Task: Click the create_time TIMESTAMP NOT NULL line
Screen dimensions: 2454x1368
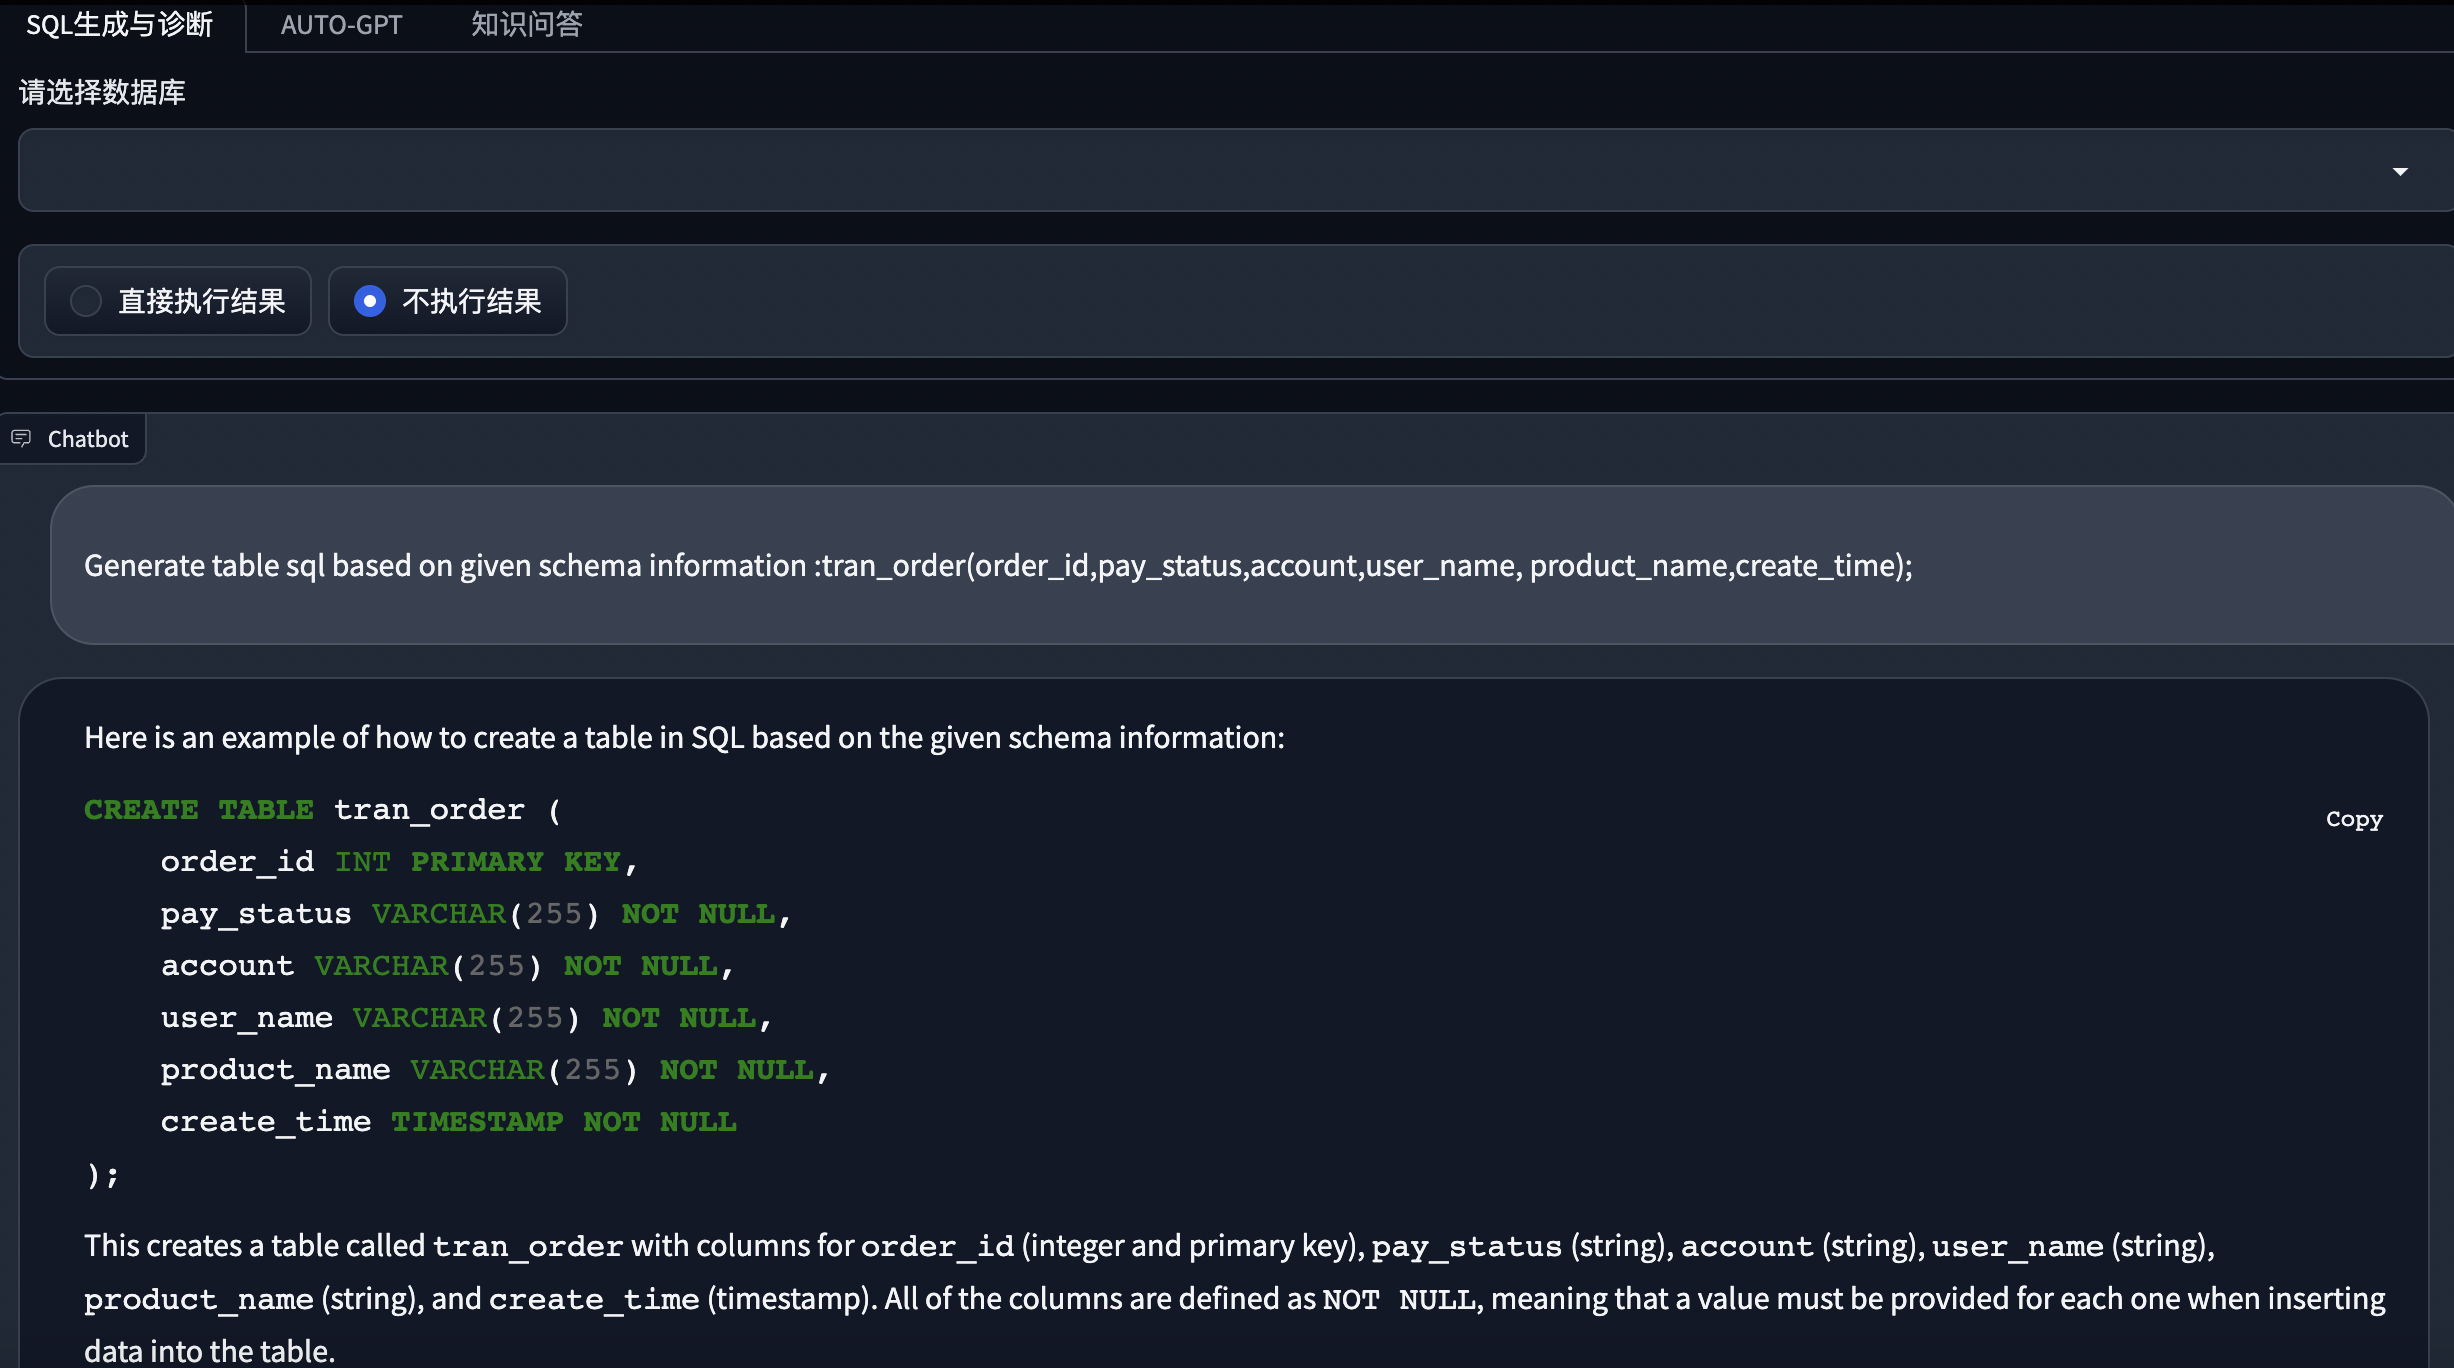Action: click(448, 1122)
